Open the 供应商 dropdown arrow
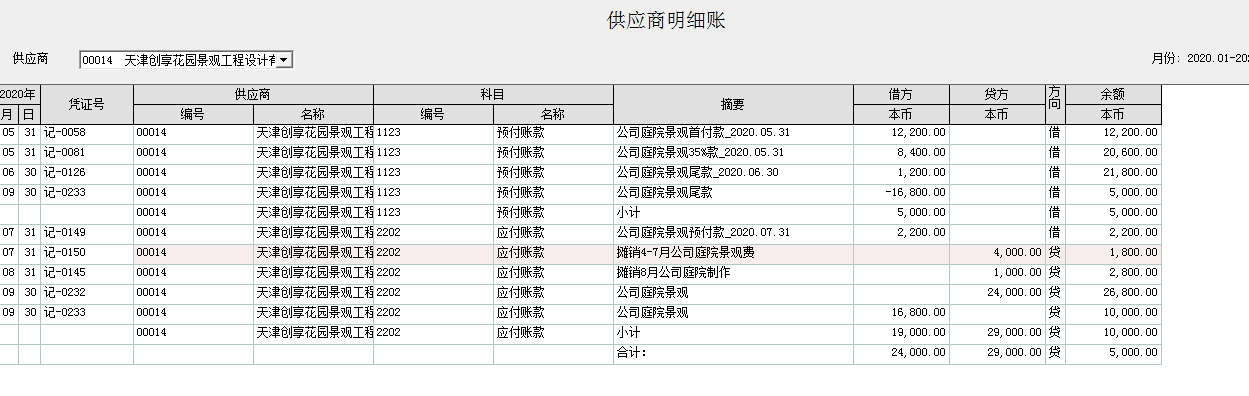Image resolution: width=1249 pixels, height=396 pixels. 285,61
